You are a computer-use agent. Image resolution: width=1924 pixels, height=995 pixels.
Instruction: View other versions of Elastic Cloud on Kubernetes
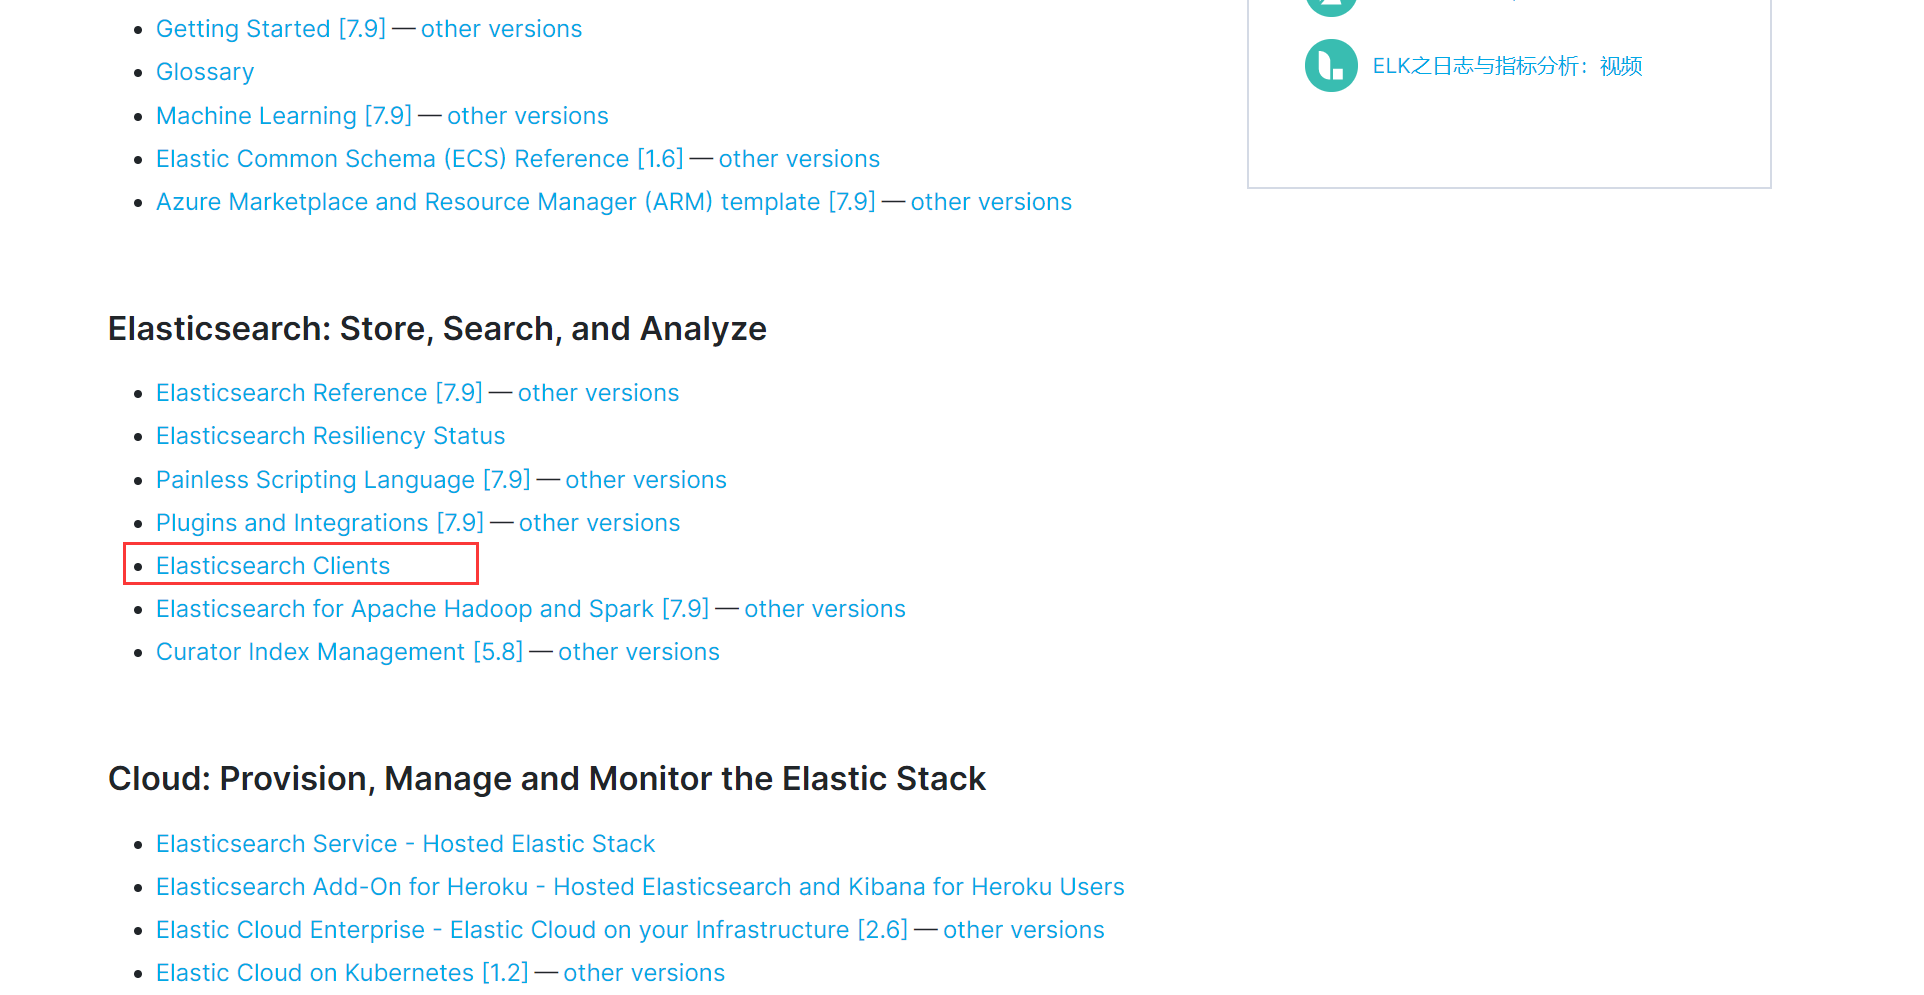click(644, 973)
